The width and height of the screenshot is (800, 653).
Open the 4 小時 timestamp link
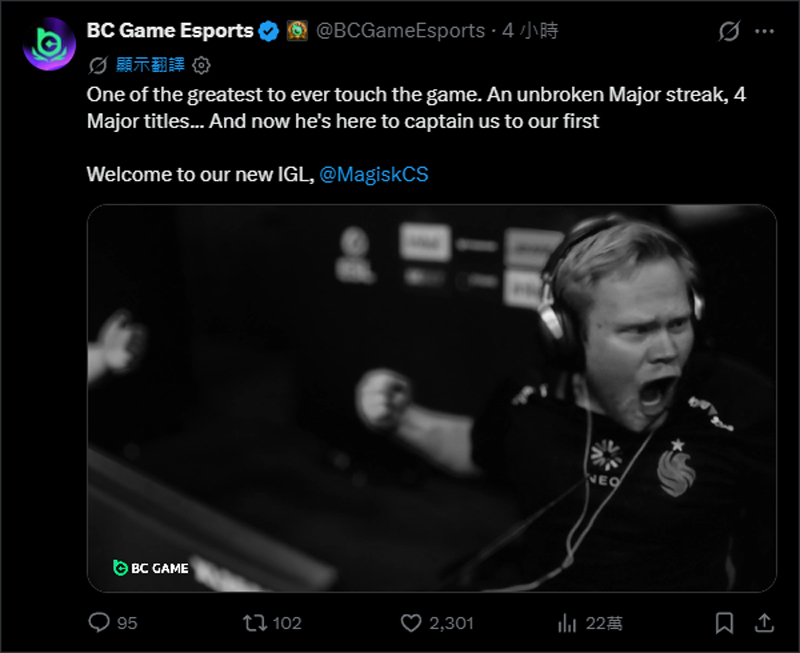(x=530, y=31)
